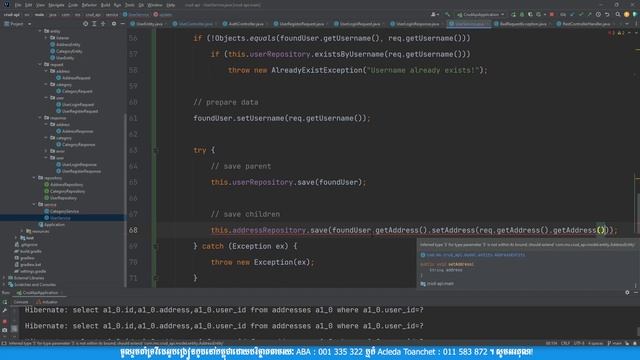Select CategoryRepository in project tree

point(64,191)
